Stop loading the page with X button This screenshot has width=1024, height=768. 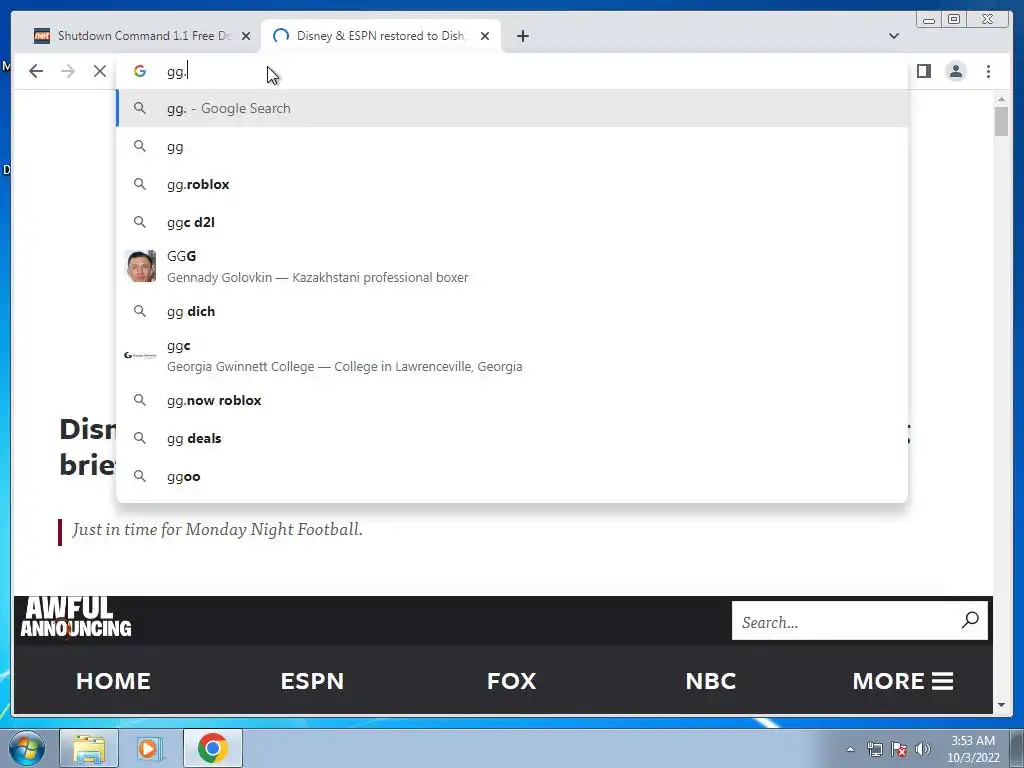coord(99,71)
